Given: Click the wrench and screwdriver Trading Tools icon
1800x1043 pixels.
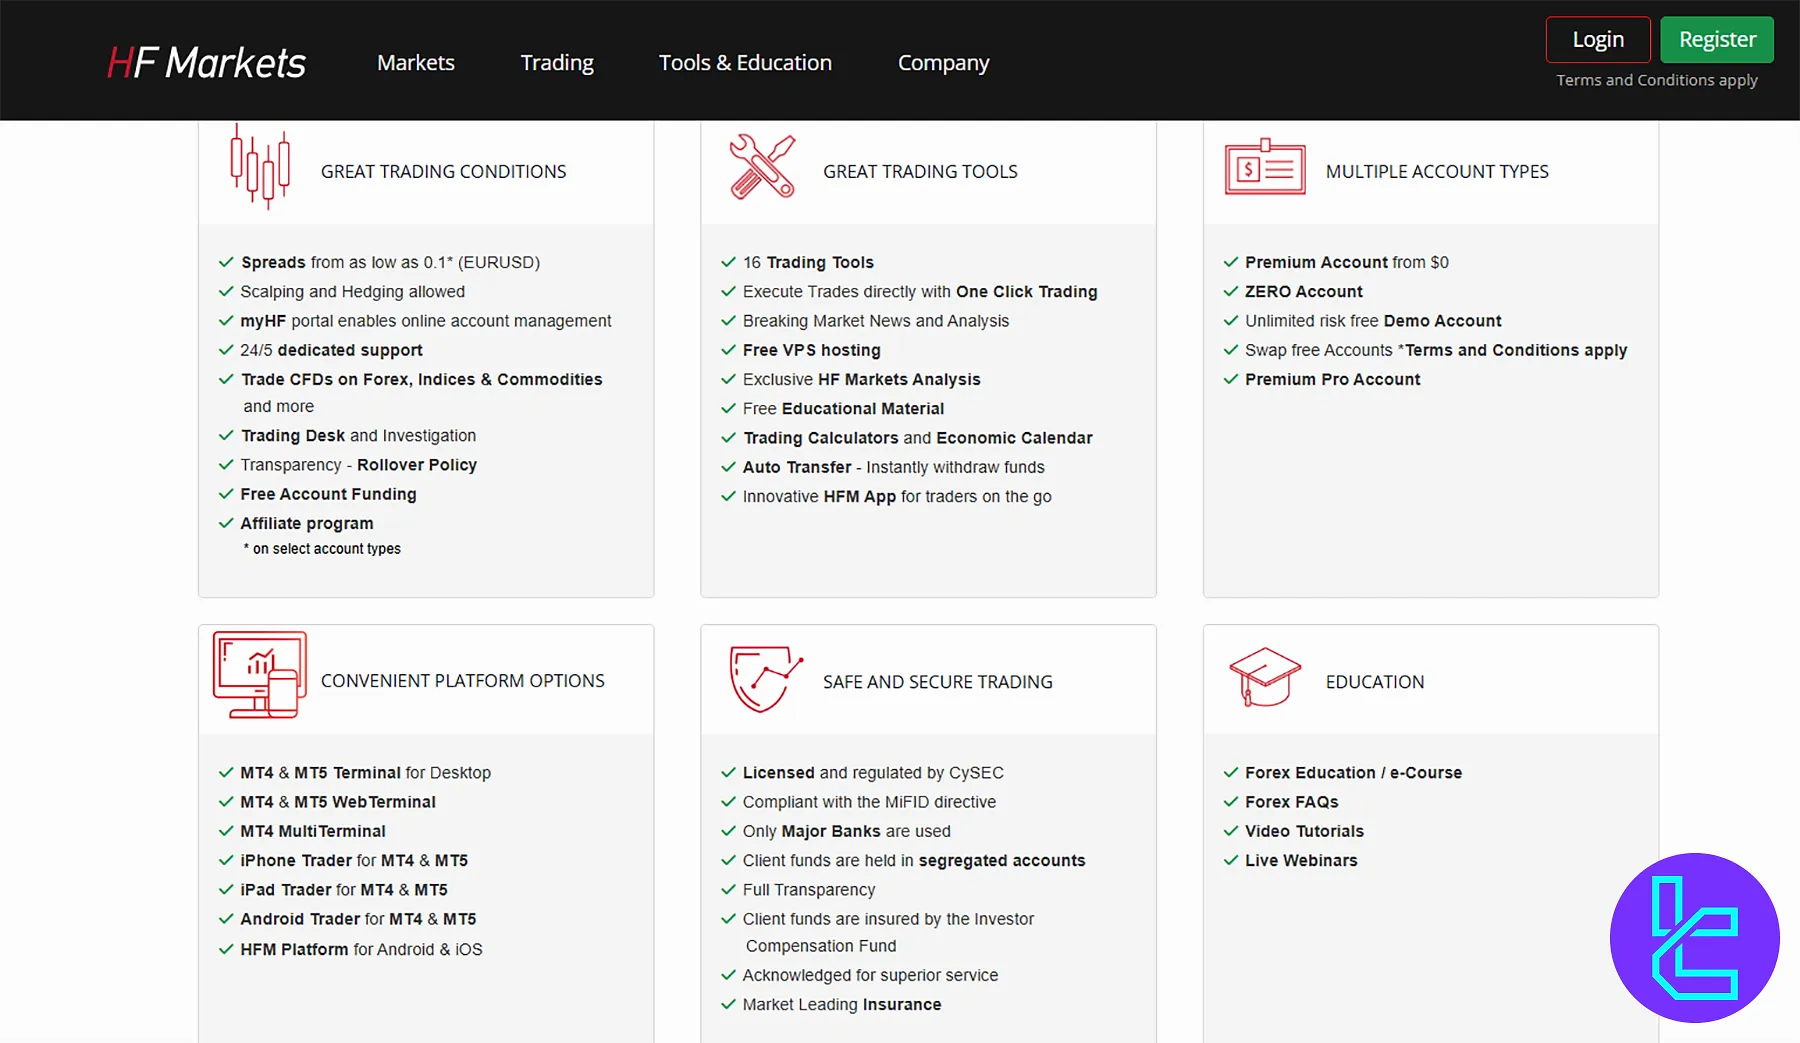Looking at the screenshot, I should point(762,166).
